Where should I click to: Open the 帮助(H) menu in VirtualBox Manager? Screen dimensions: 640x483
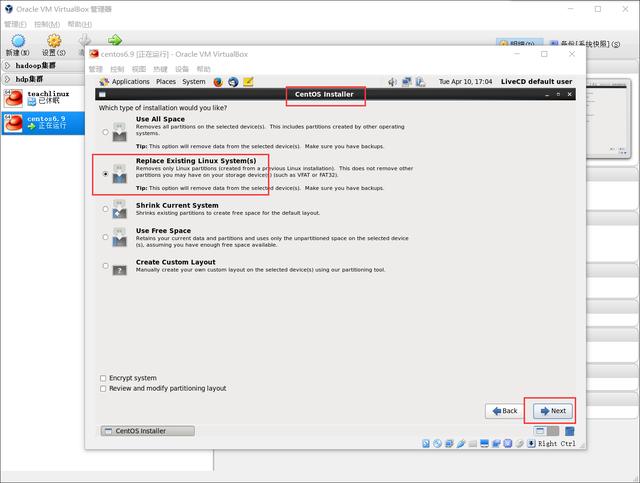tap(80, 24)
